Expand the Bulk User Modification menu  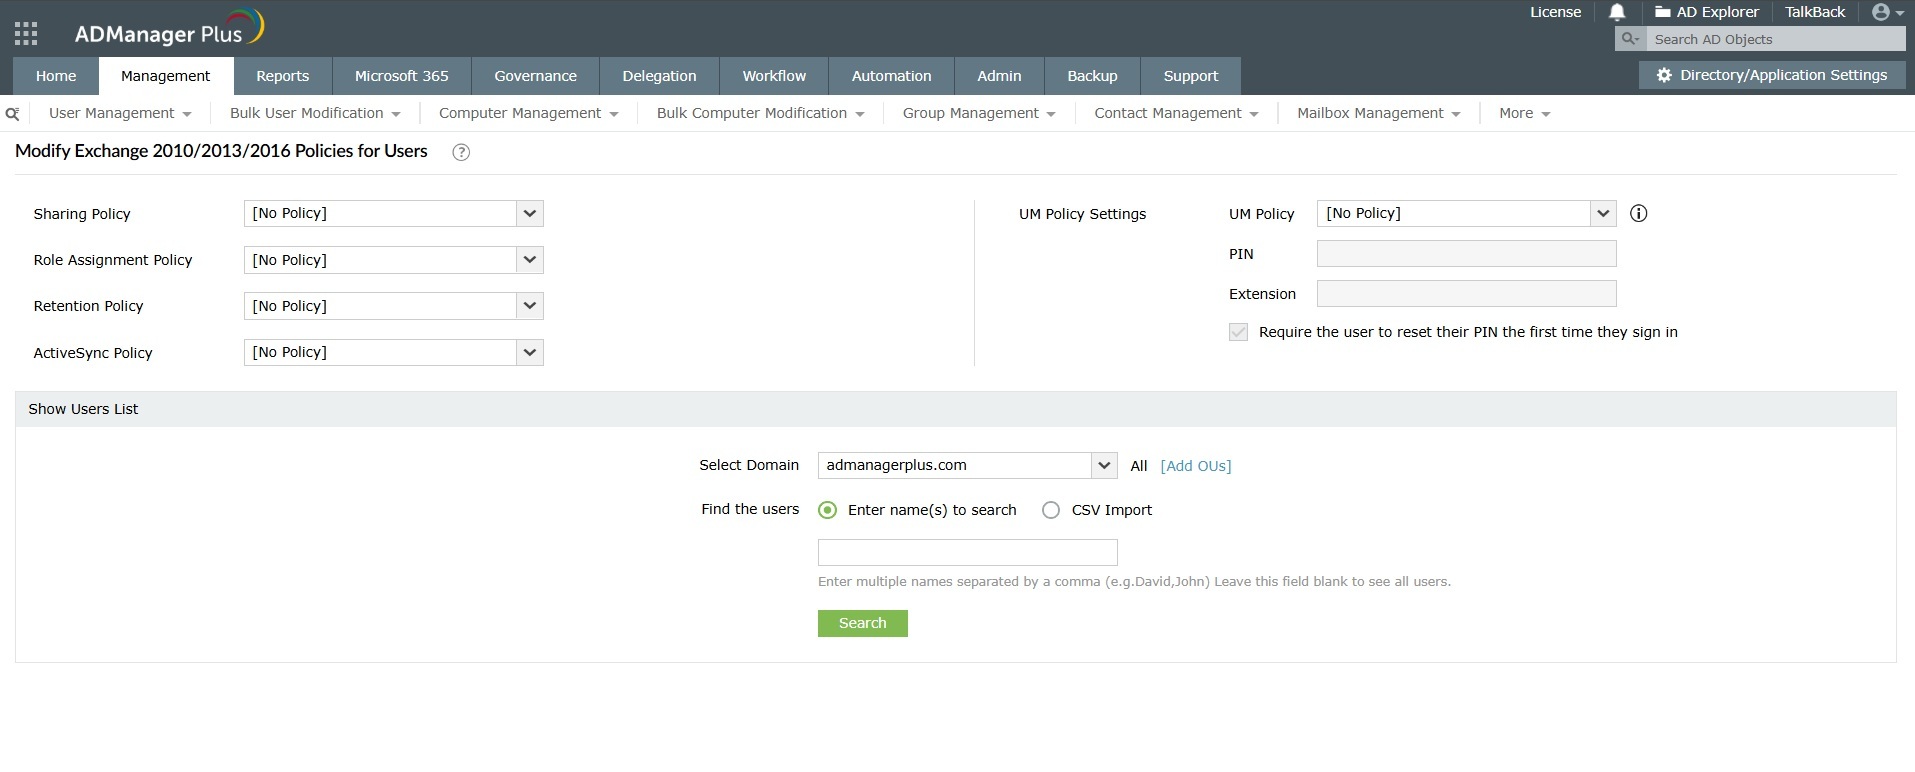[315, 113]
